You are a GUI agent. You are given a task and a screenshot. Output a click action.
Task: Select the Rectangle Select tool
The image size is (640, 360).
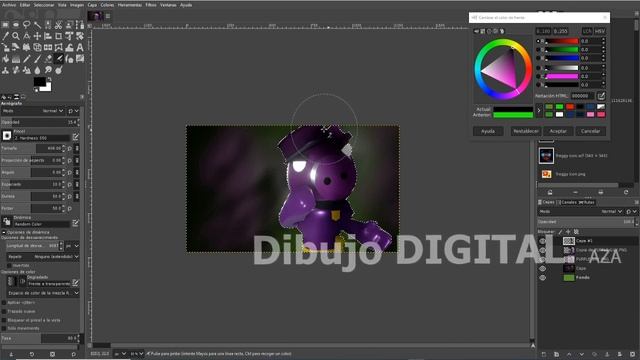coord(5,25)
